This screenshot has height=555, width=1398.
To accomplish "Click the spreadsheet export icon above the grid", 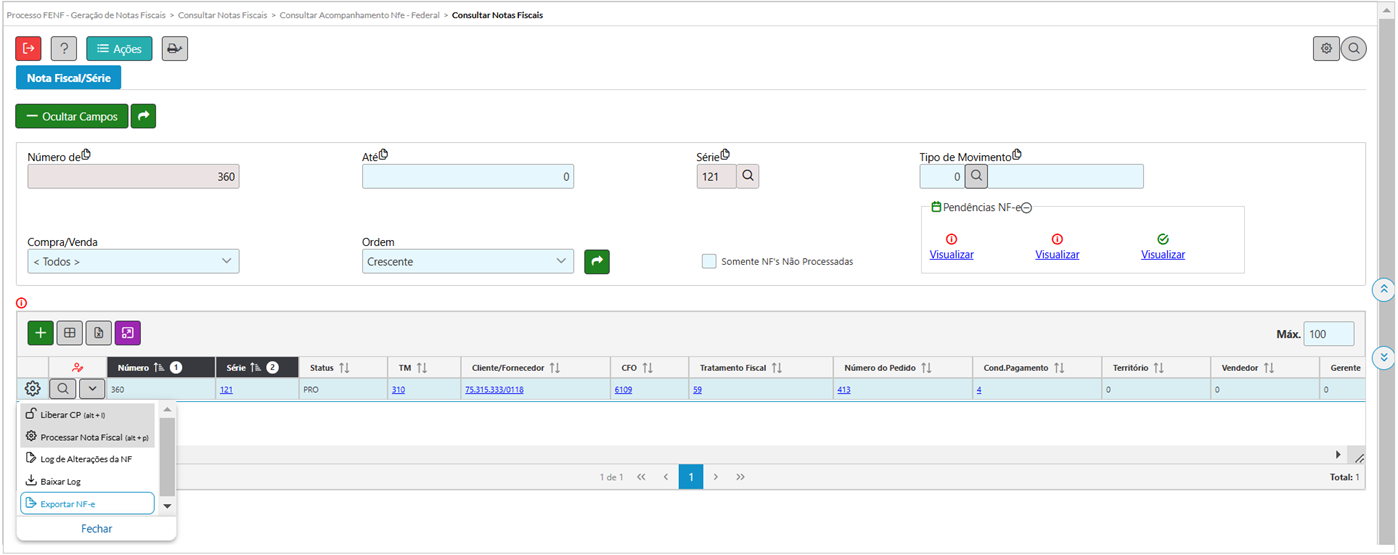I will tap(98, 333).
